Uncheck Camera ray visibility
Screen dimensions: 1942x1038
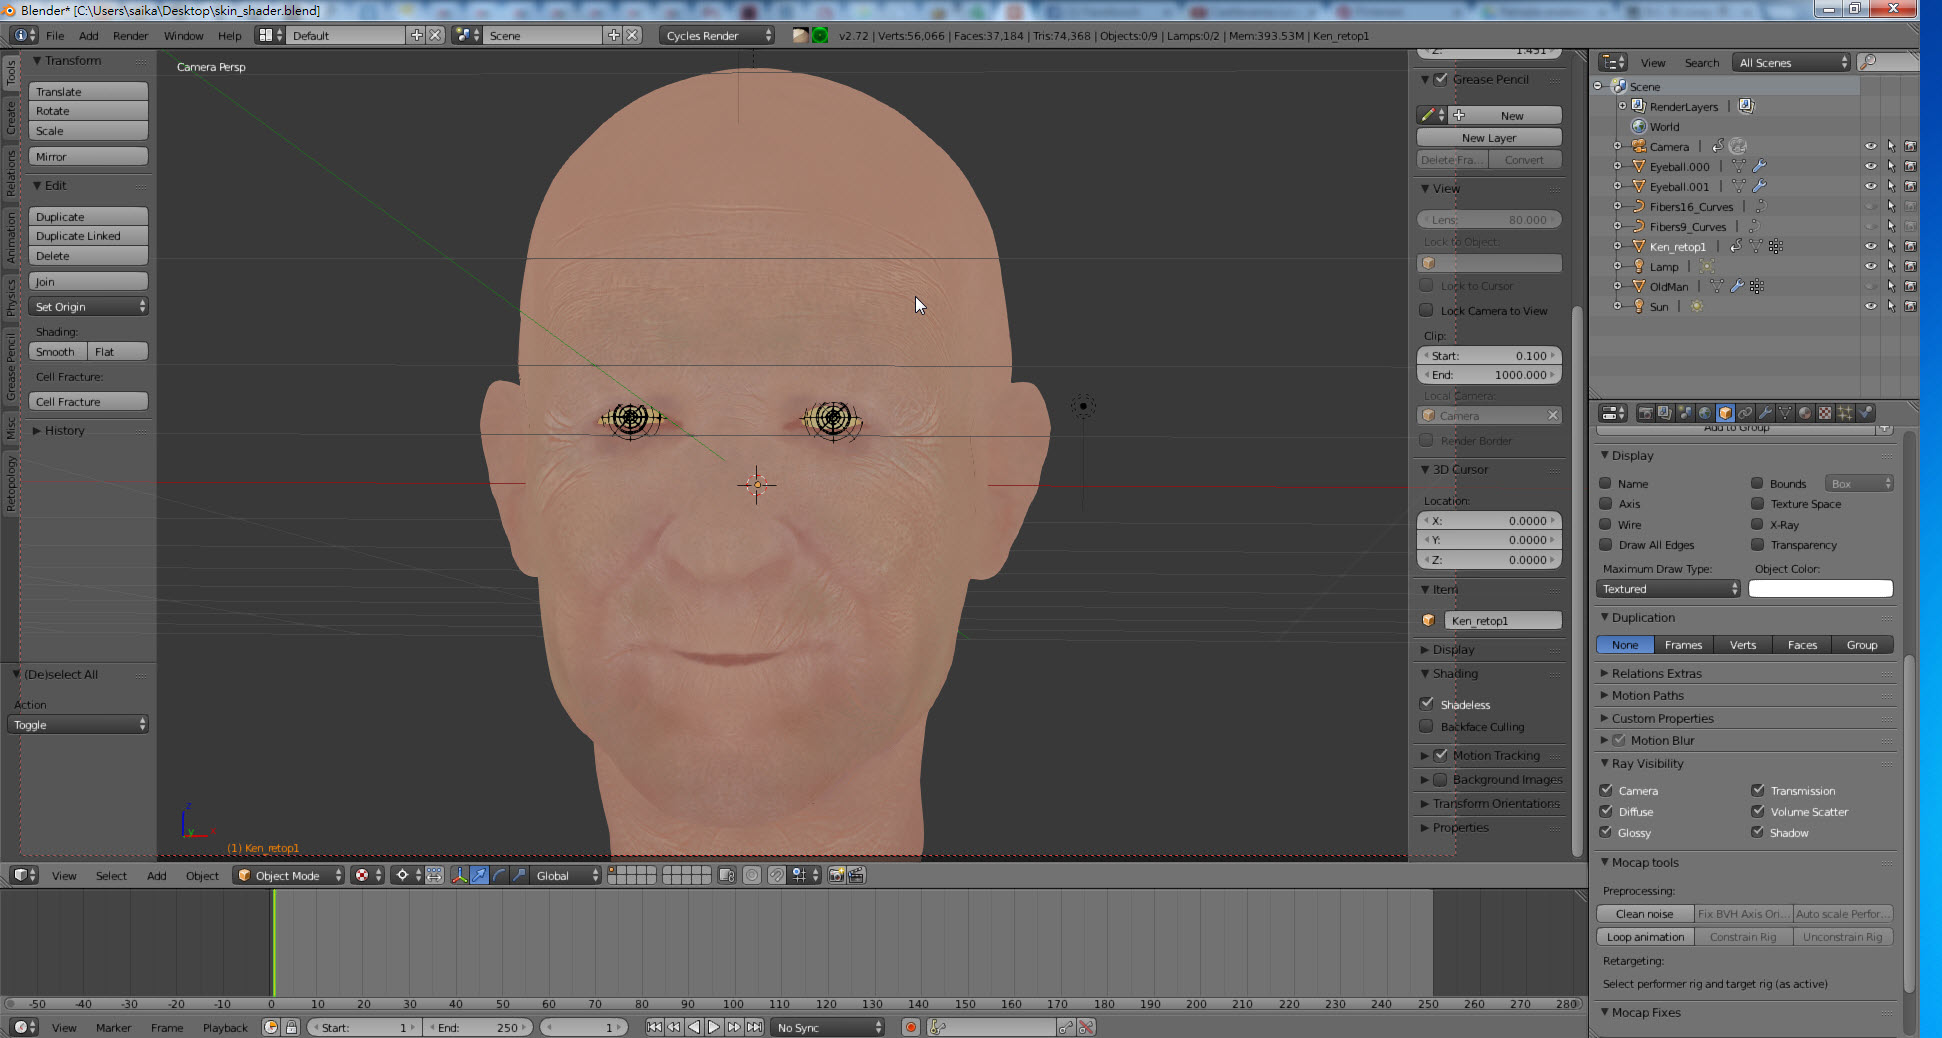pyautogui.click(x=1606, y=790)
